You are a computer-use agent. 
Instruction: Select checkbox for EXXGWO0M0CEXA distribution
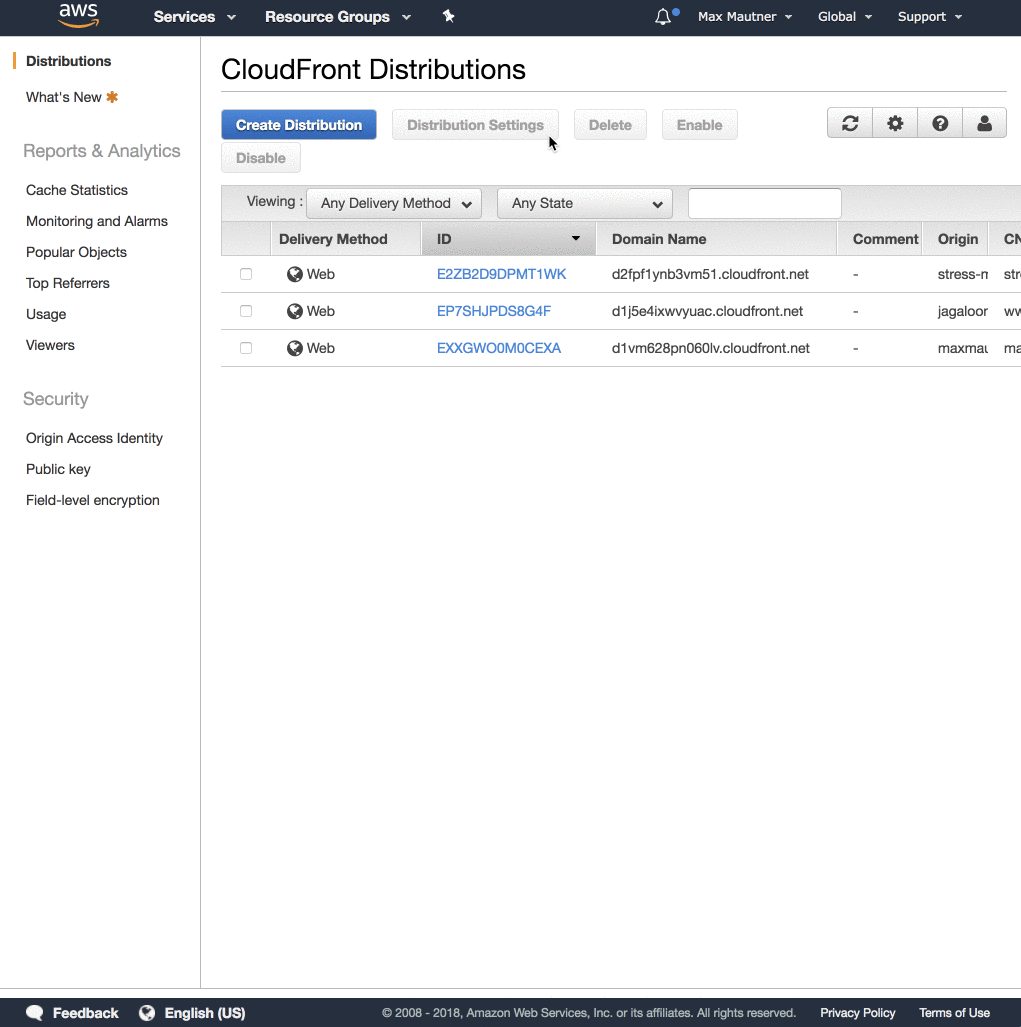[x=246, y=348]
